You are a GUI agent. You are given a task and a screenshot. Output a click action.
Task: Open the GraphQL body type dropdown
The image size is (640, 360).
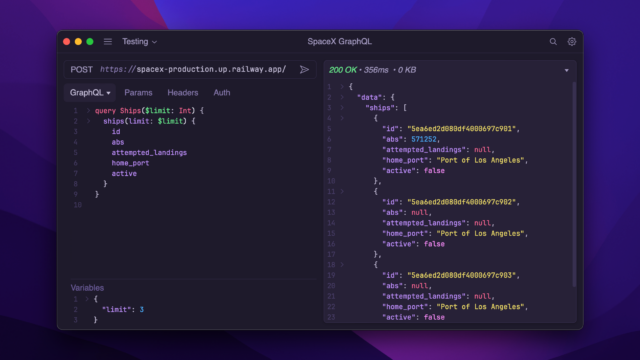tap(90, 93)
